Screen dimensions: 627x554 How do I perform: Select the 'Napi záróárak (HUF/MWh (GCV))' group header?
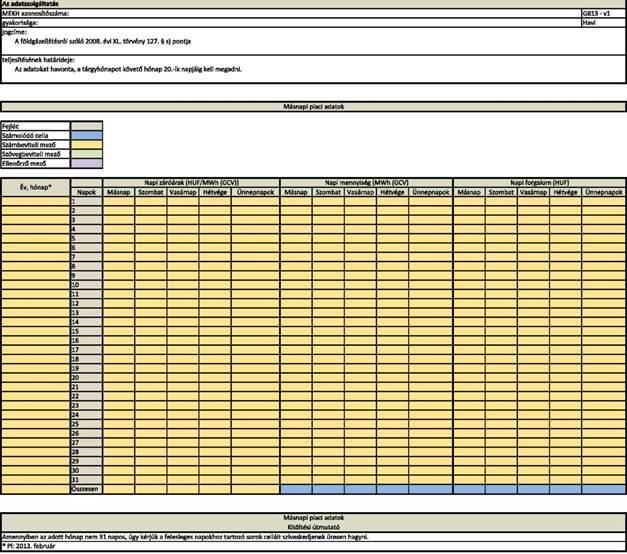(x=191, y=183)
